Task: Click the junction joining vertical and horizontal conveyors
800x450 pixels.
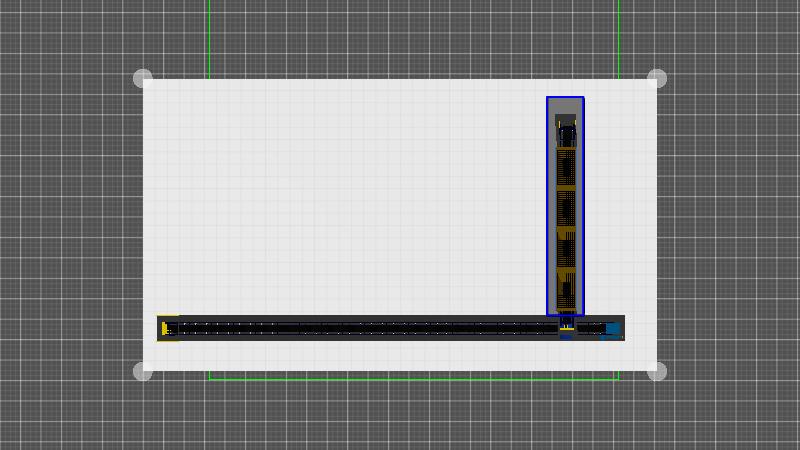Action: tap(566, 327)
